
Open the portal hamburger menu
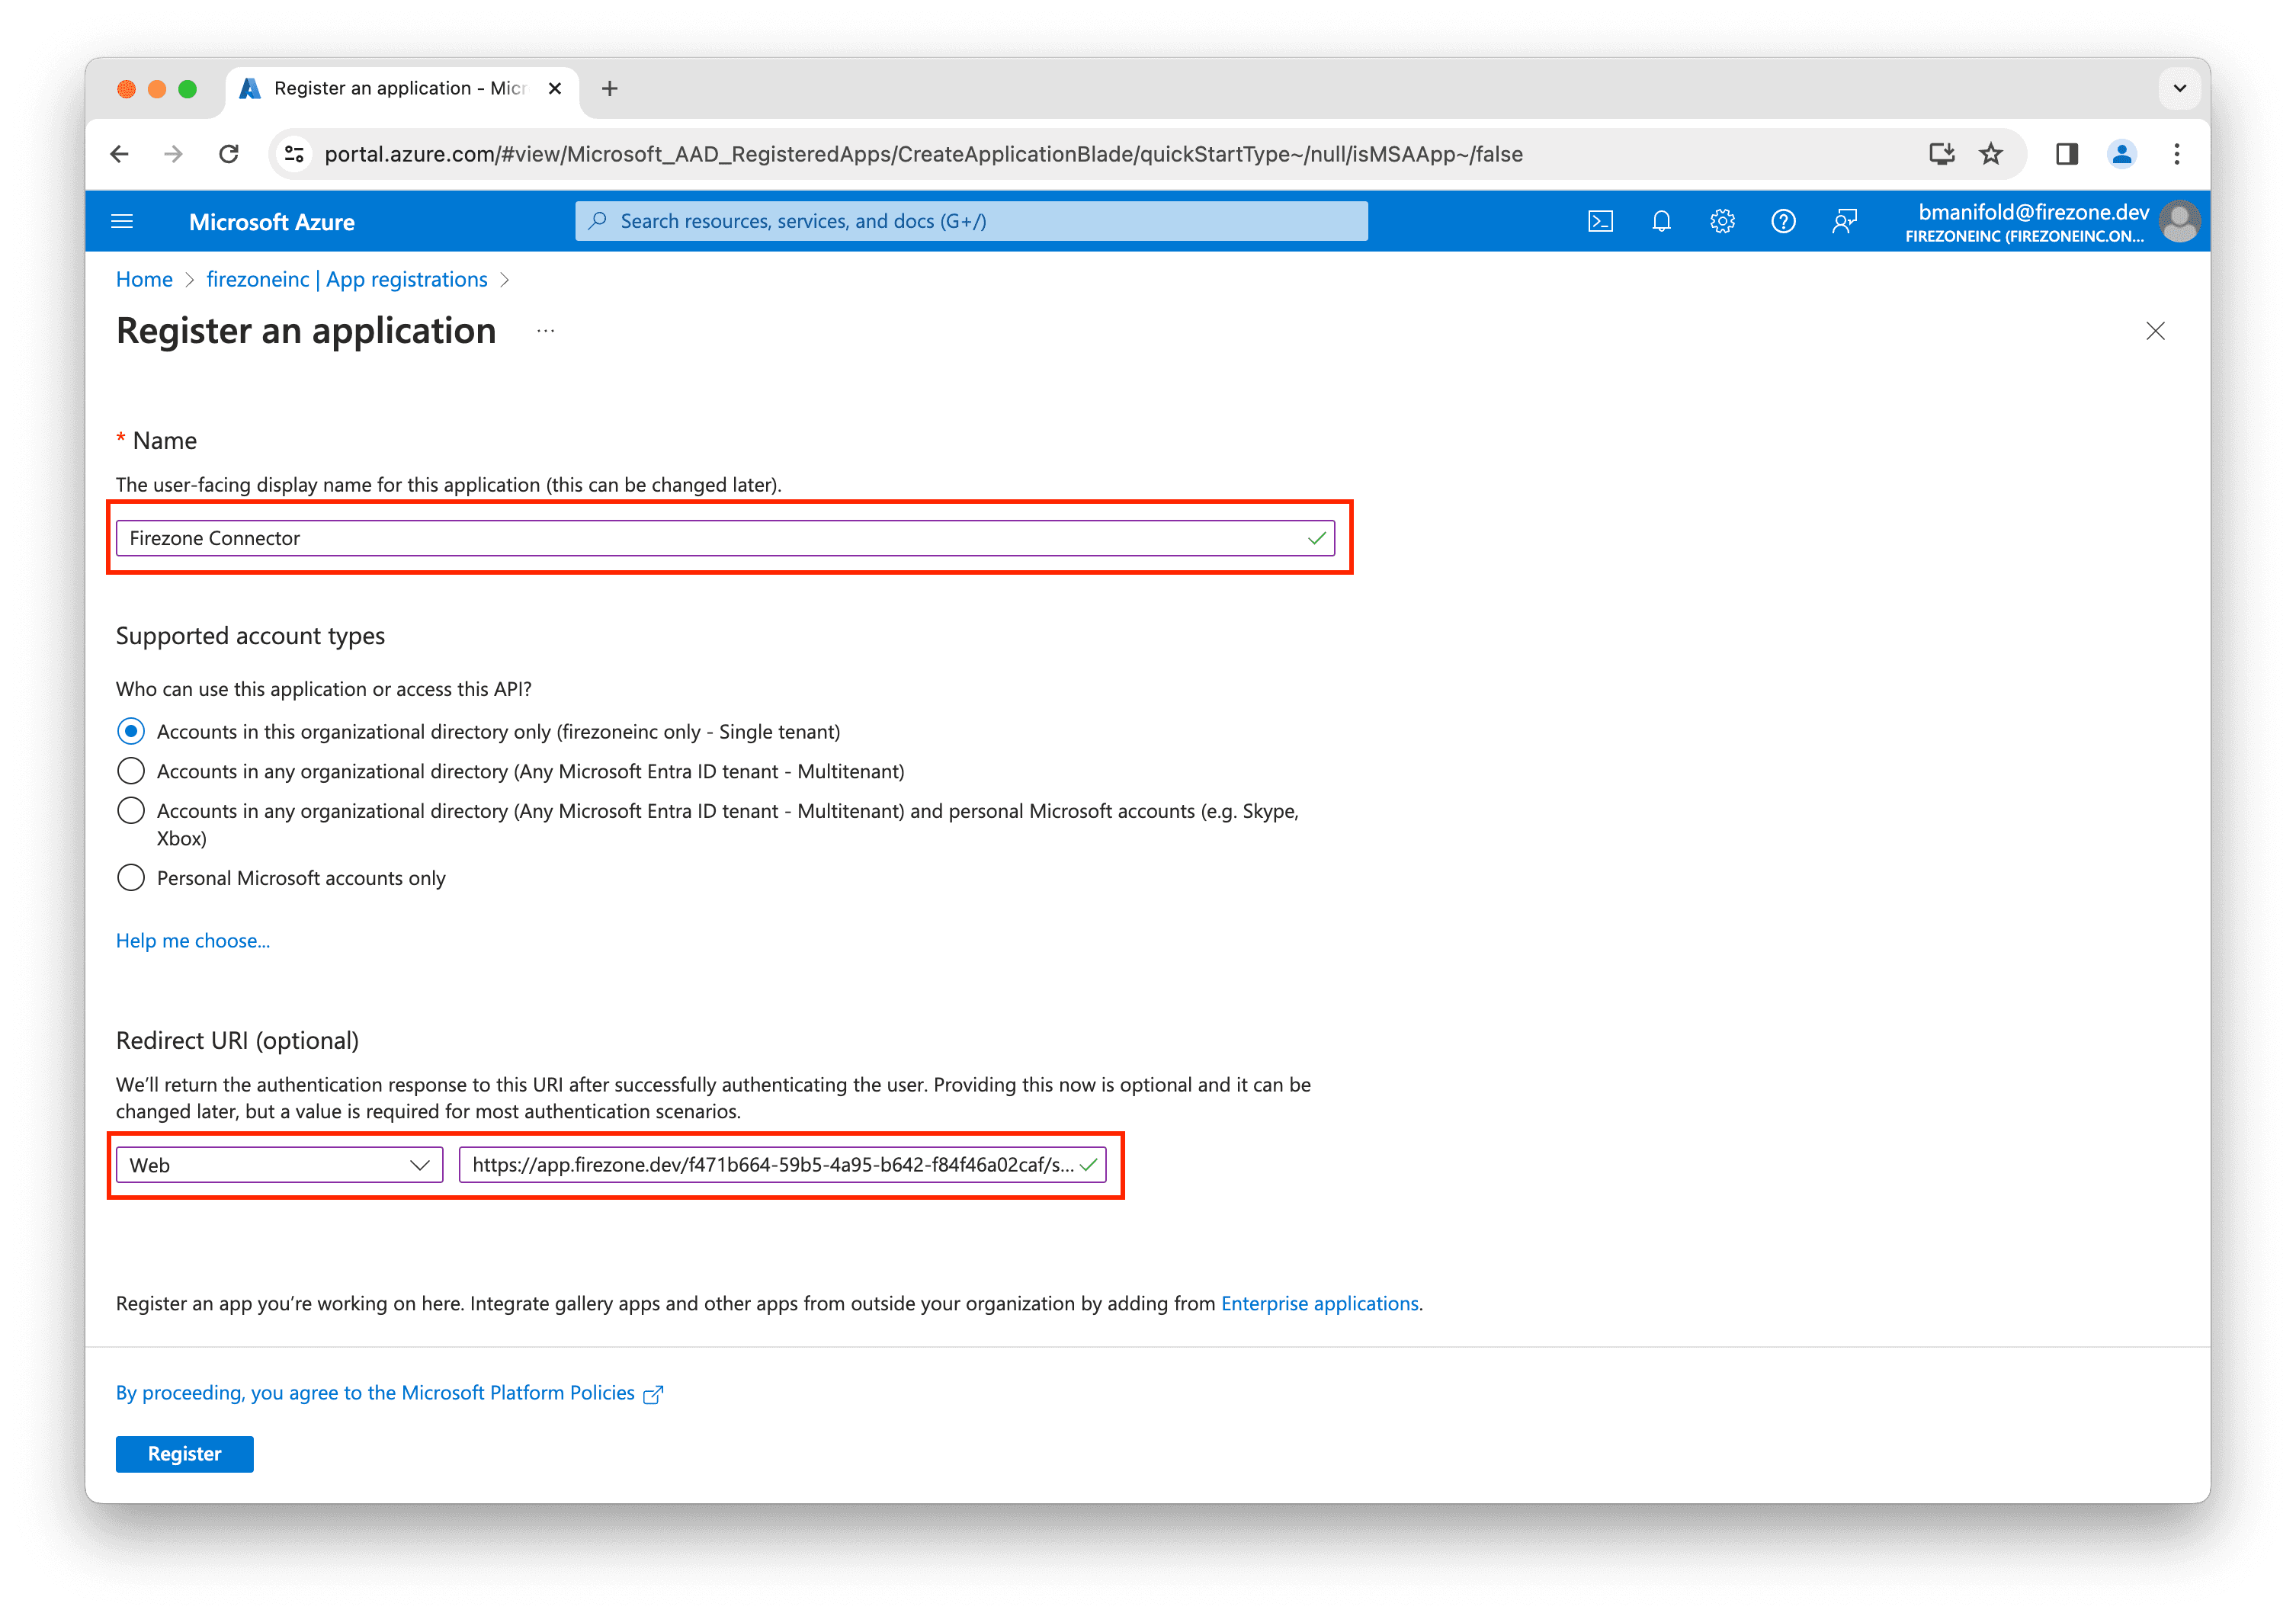pos(122,221)
